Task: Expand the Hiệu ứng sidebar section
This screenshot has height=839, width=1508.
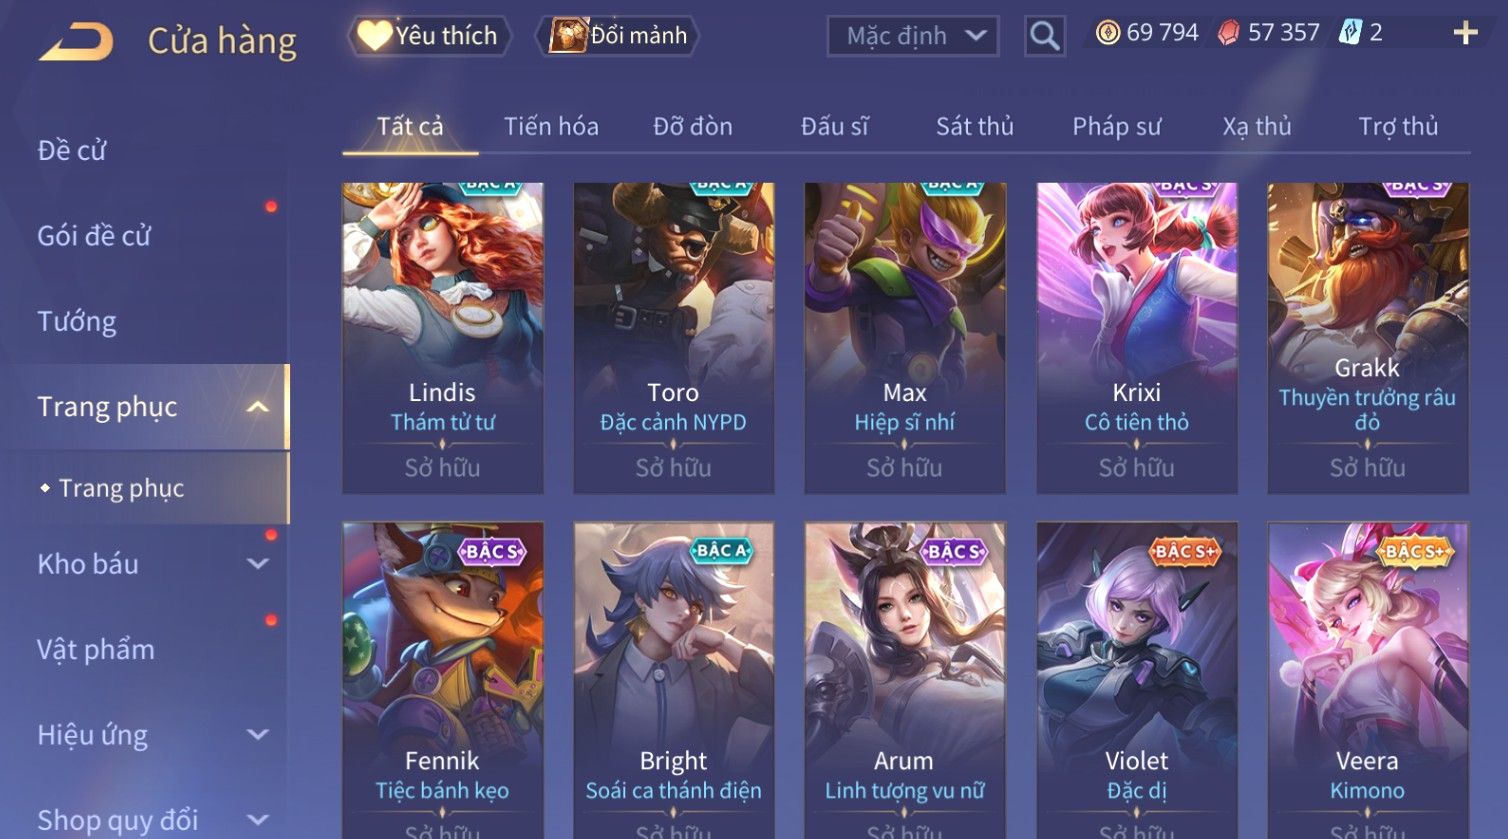Action: pyautogui.click(x=258, y=735)
